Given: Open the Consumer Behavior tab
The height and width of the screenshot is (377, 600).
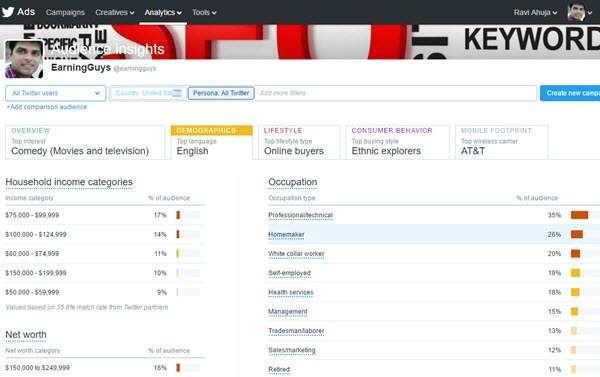Looking at the screenshot, I should pos(397,142).
